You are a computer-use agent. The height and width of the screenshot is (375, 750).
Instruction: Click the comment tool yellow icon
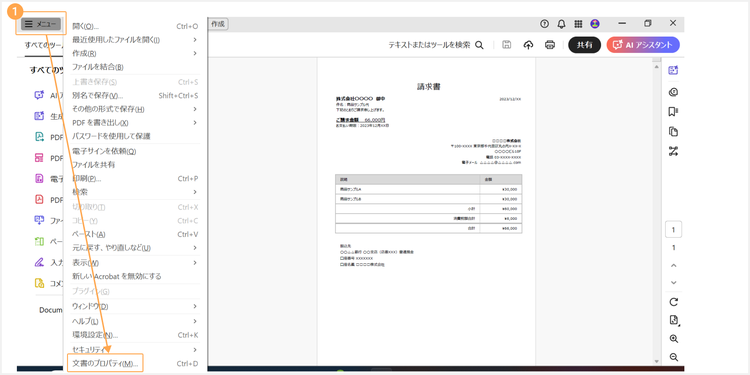pyautogui.click(x=39, y=283)
